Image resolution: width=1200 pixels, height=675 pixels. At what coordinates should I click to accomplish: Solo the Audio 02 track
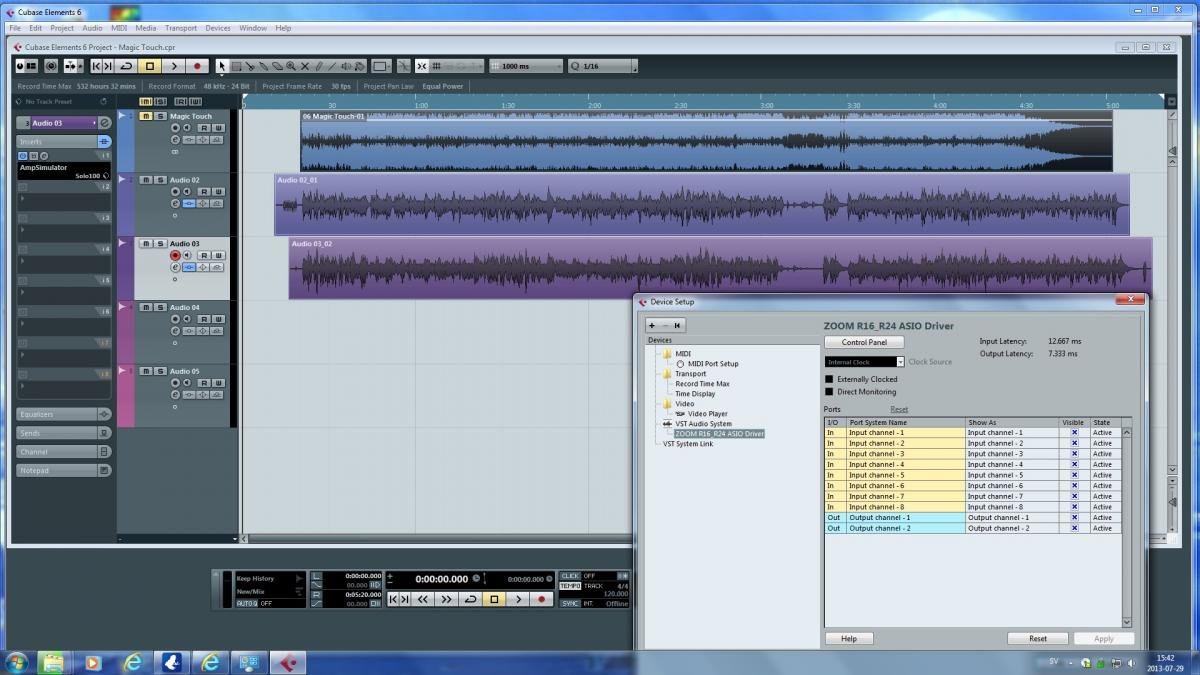pyautogui.click(x=160, y=180)
